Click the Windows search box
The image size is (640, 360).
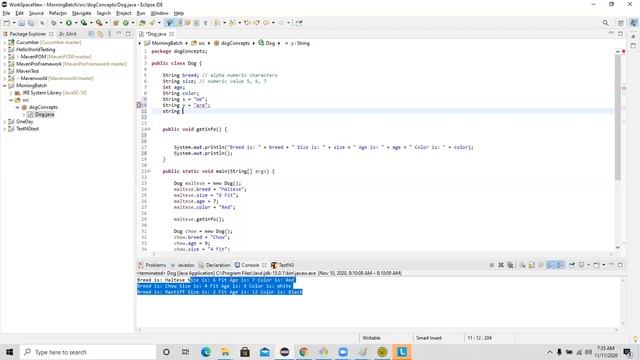88,352
